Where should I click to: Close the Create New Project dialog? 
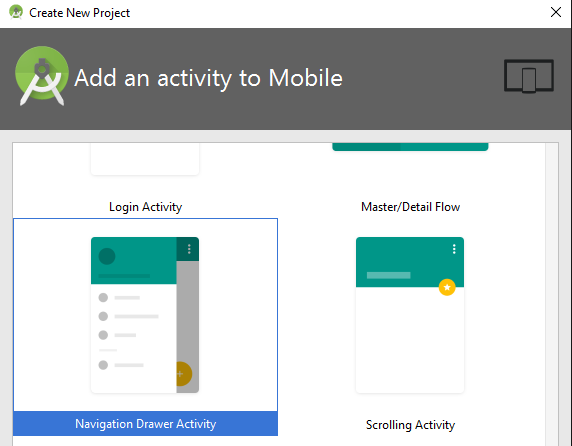pyautogui.click(x=556, y=12)
